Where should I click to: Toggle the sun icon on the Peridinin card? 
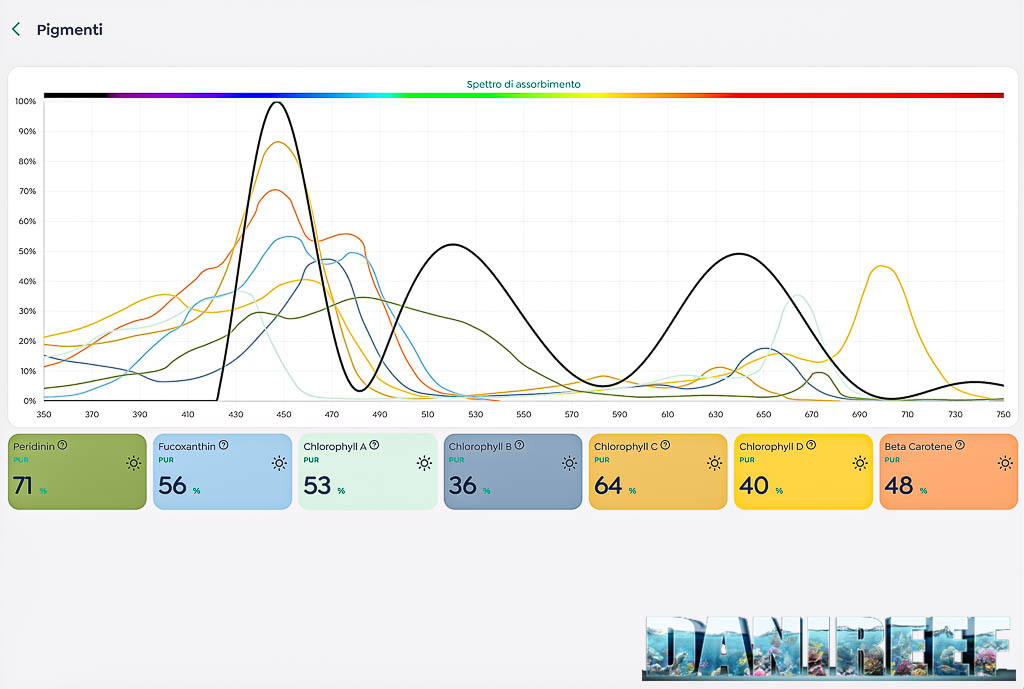[x=134, y=463]
